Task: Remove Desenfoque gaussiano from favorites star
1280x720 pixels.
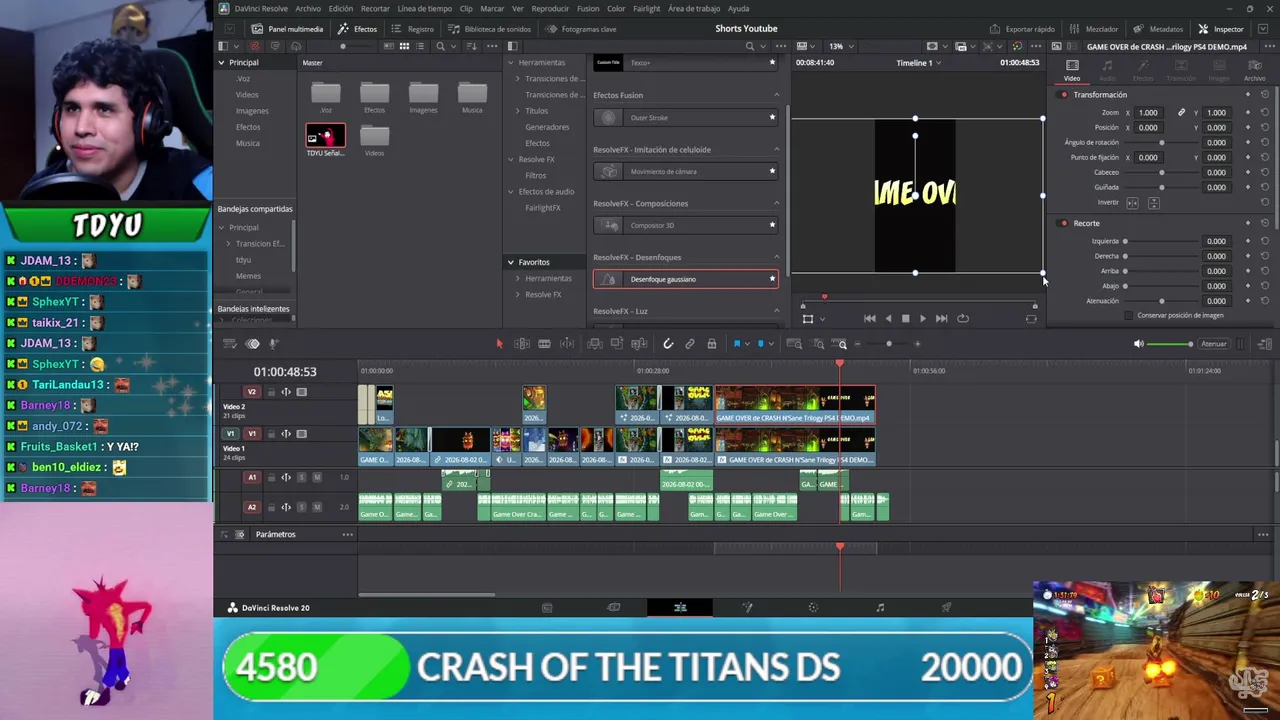Action: (x=772, y=279)
